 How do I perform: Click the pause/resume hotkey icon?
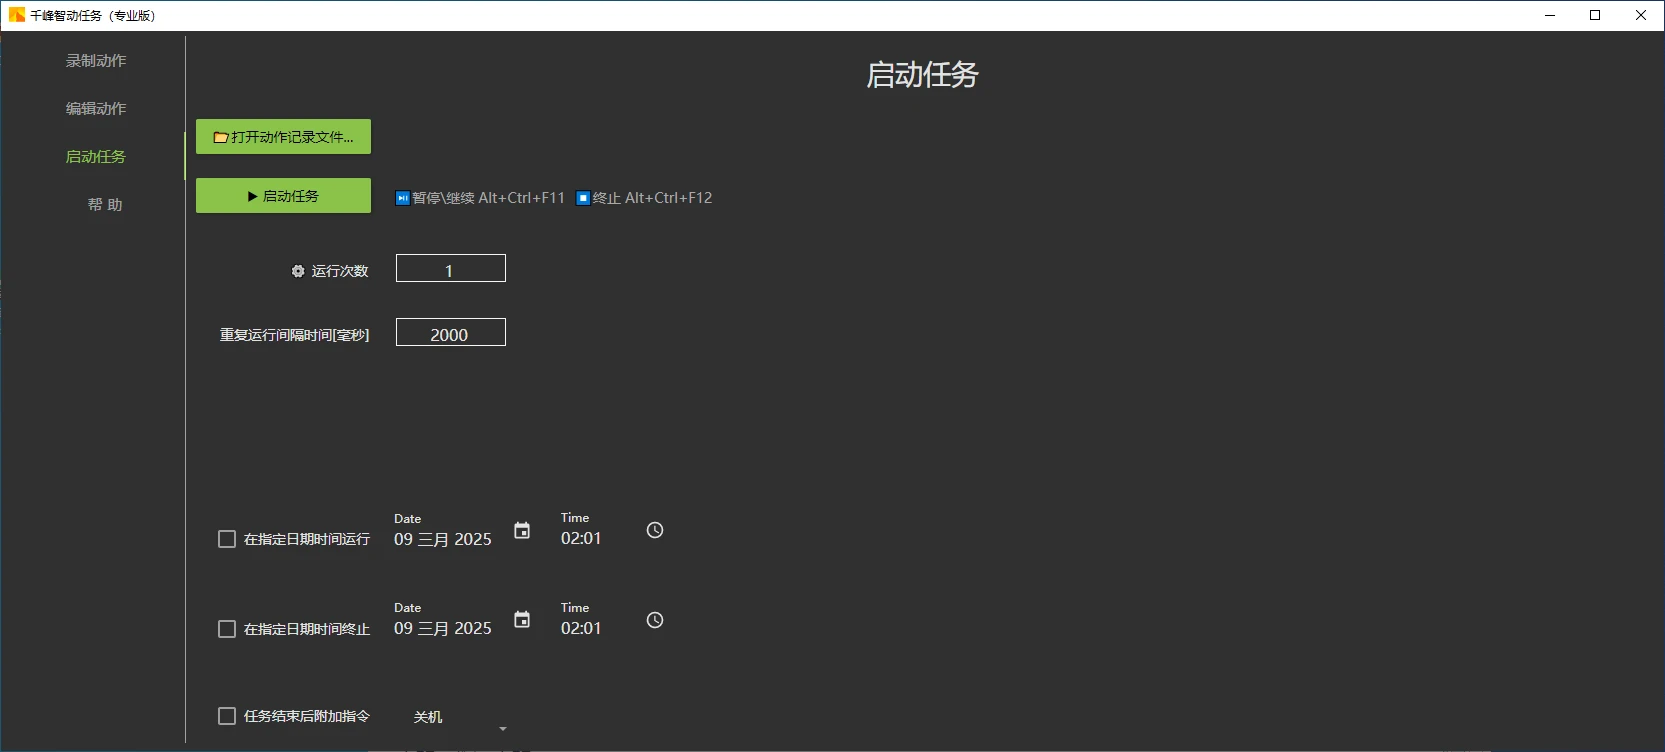[402, 198]
